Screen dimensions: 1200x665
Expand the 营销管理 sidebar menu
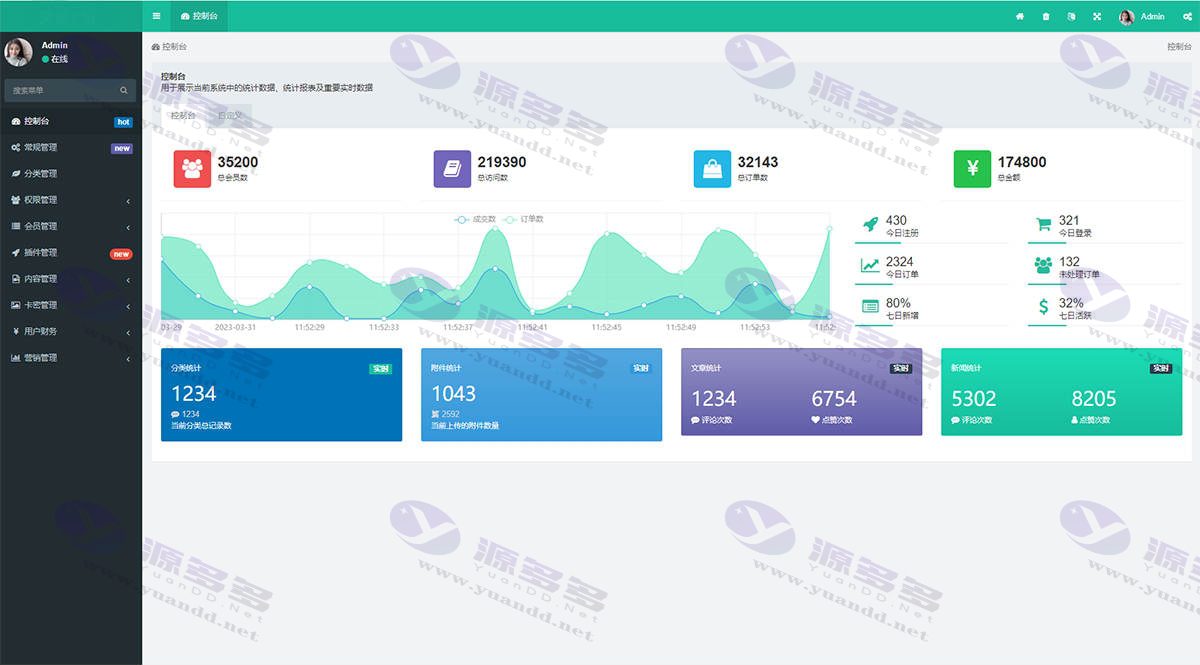[x=71, y=357]
